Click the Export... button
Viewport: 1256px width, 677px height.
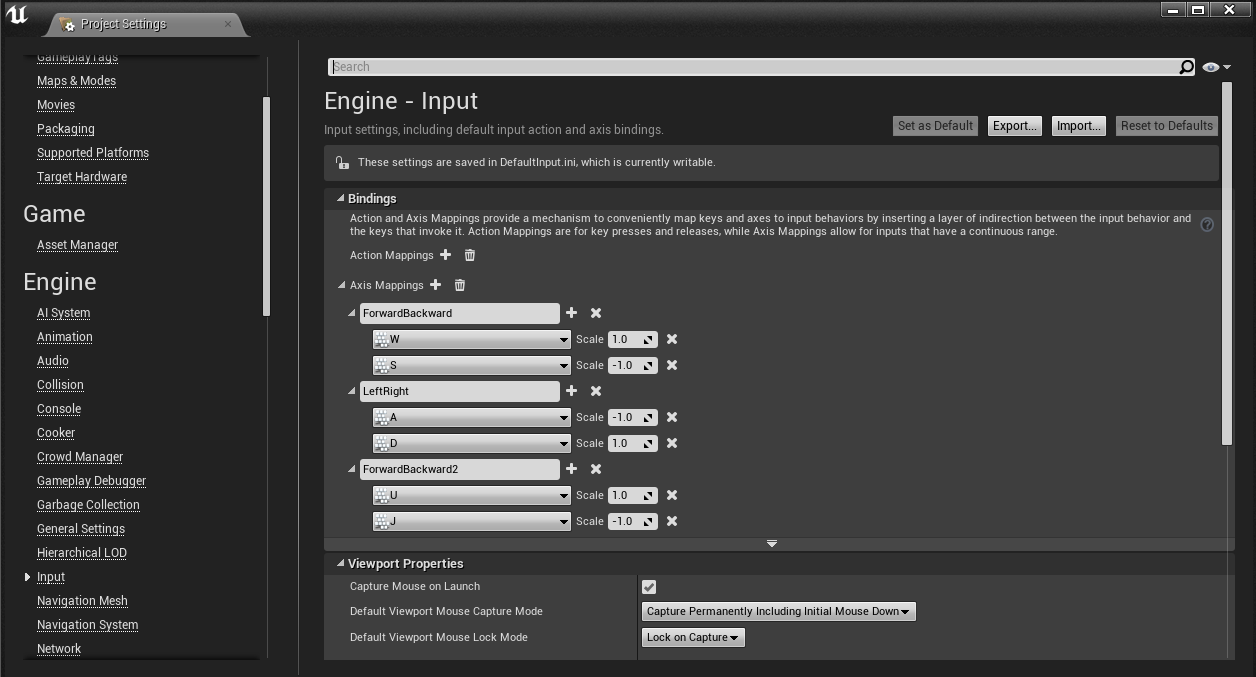(x=1014, y=126)
